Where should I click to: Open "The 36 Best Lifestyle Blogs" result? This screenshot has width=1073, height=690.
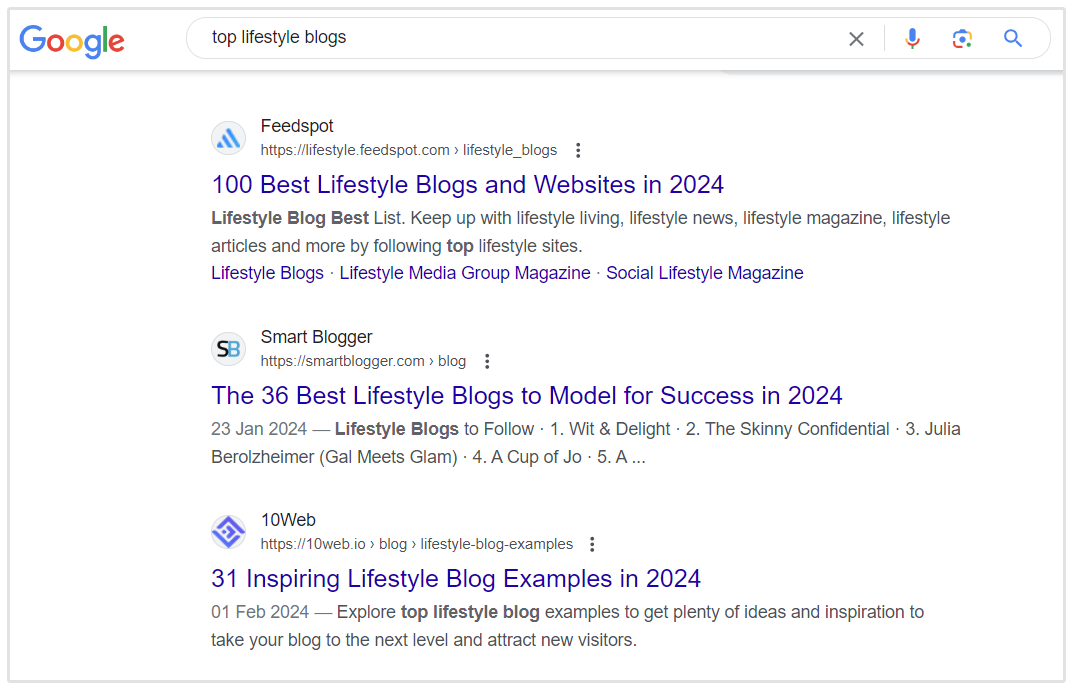click(526, 396)
